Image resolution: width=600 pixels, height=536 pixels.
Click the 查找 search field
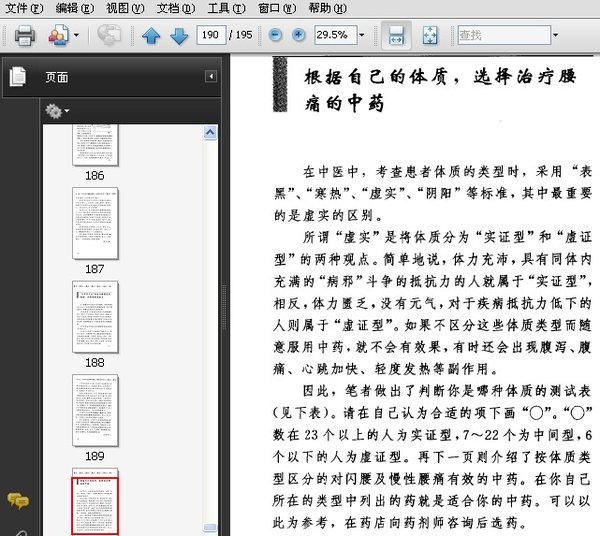click(504, 35)
